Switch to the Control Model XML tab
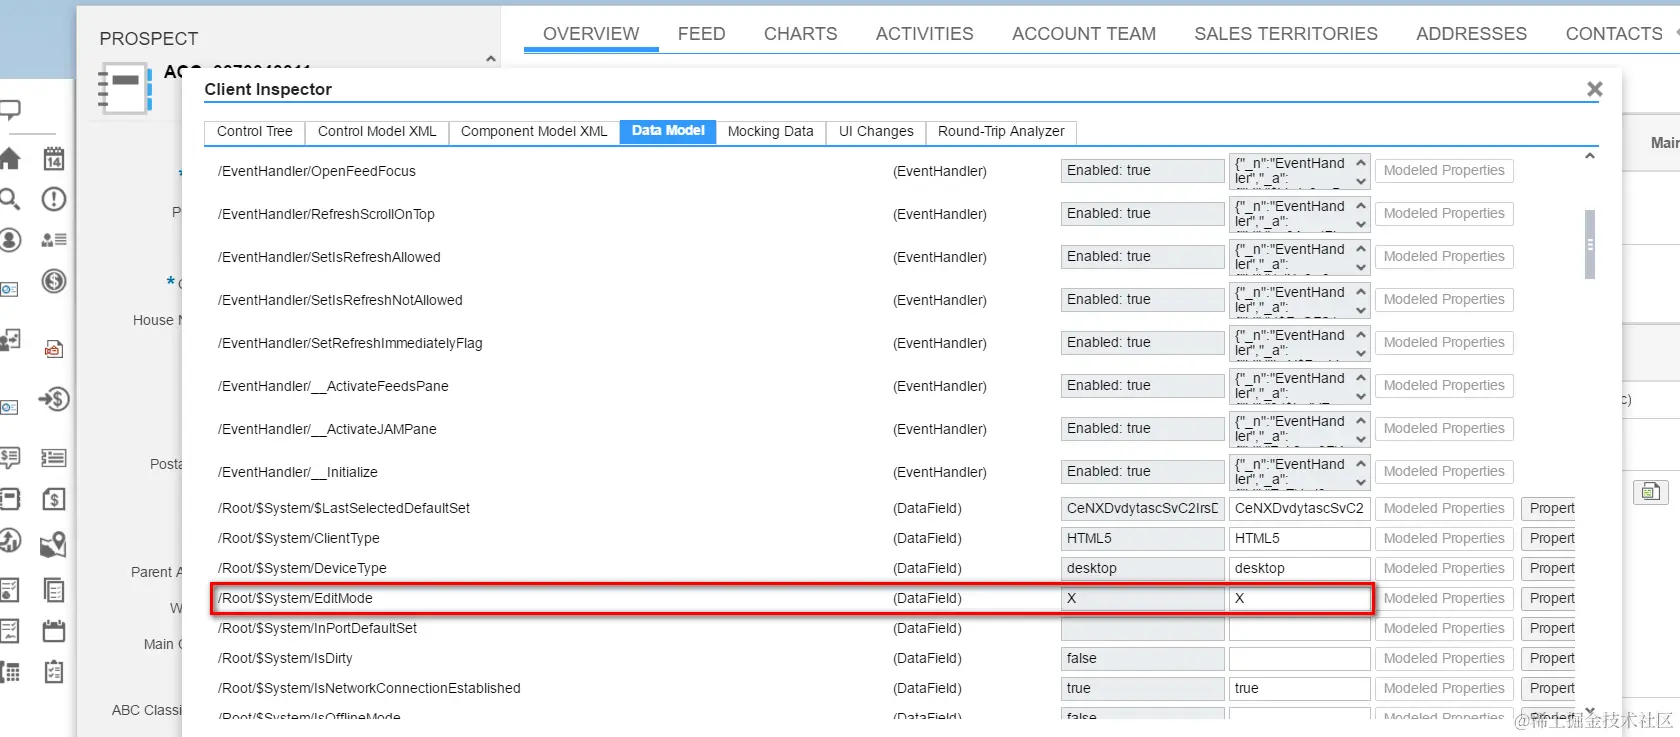 coord(377,131)
